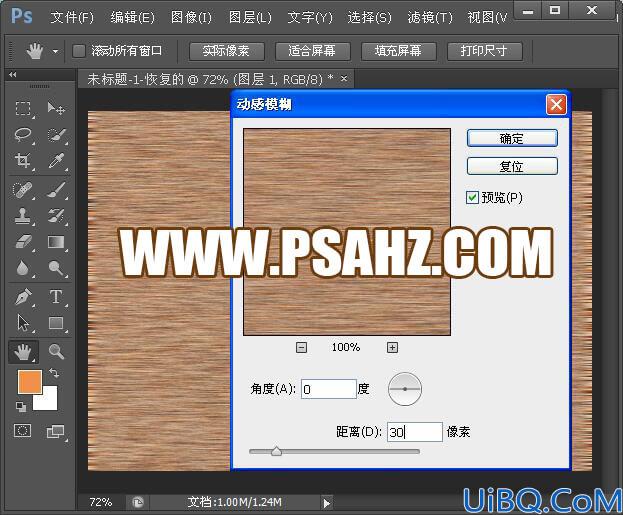Viewport: 623px width, 515px height.
Task: Zoom in the Motion Blur preview
Action: point(392,348)
